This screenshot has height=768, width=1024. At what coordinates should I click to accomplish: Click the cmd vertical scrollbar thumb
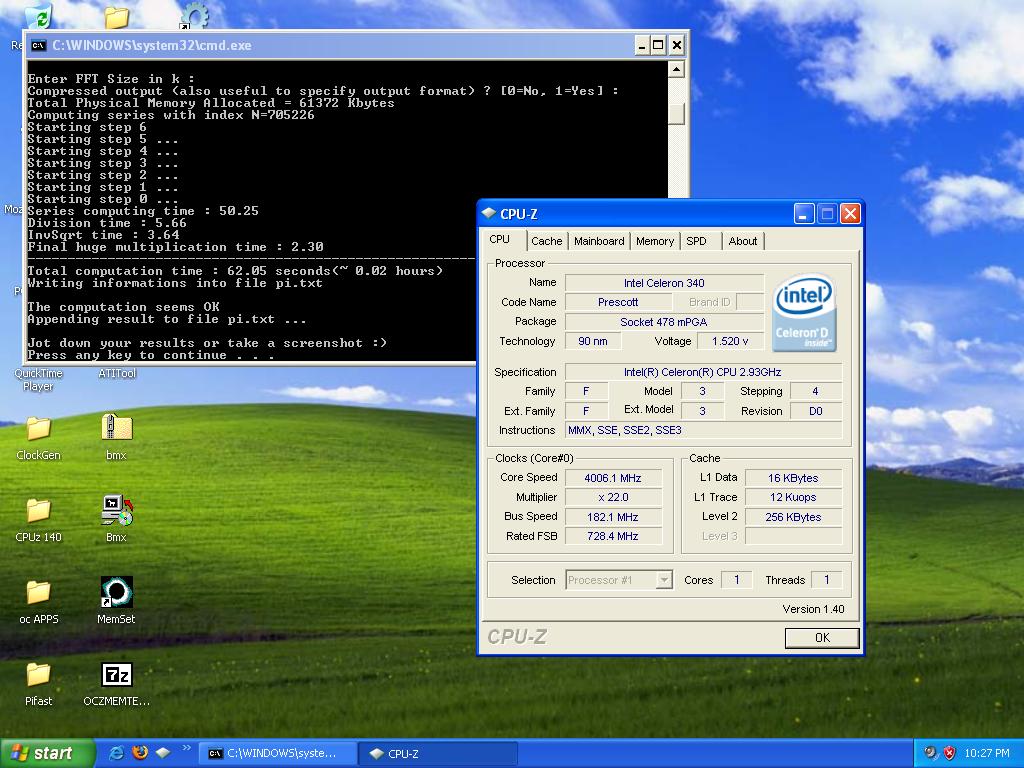click(x=677, y=113)
